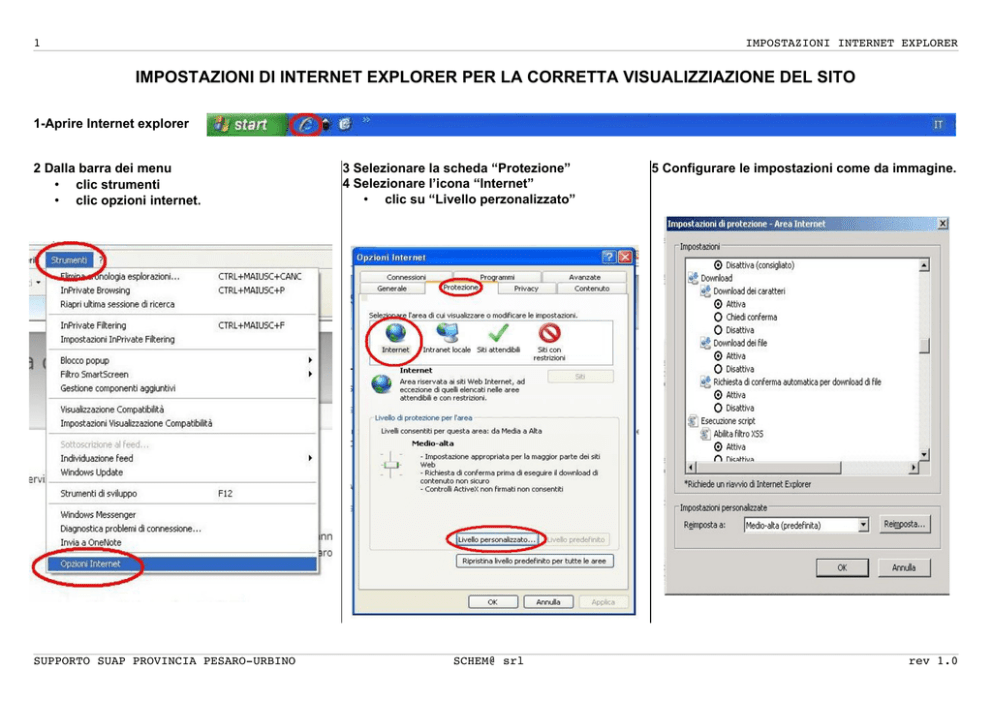
Task: Launch Internet Explorer from the quick launch bar
Action: coord(306,125)
